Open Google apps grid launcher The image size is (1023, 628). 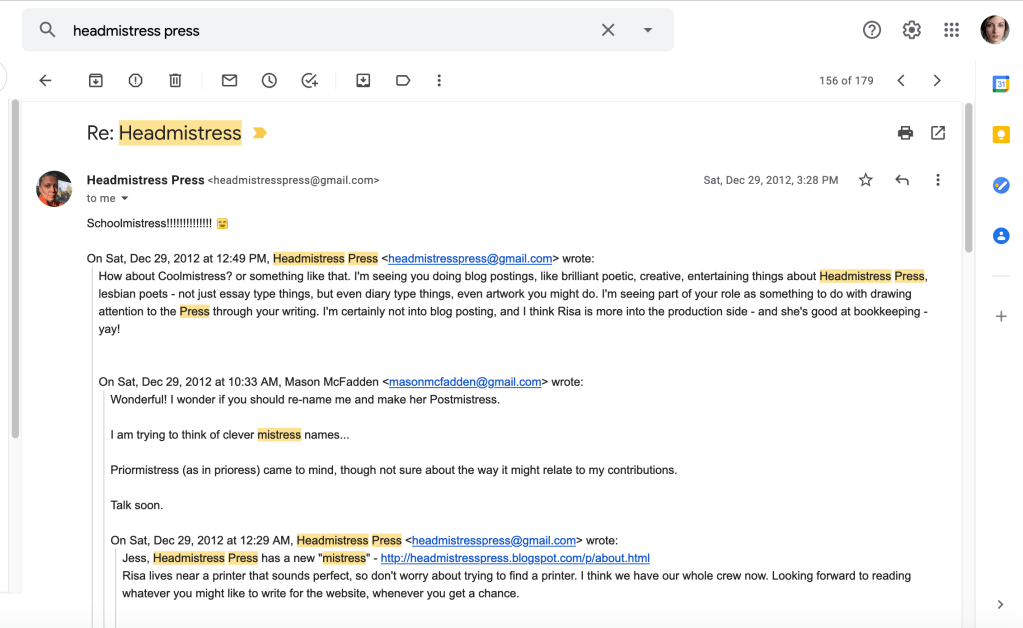point(951,30)
